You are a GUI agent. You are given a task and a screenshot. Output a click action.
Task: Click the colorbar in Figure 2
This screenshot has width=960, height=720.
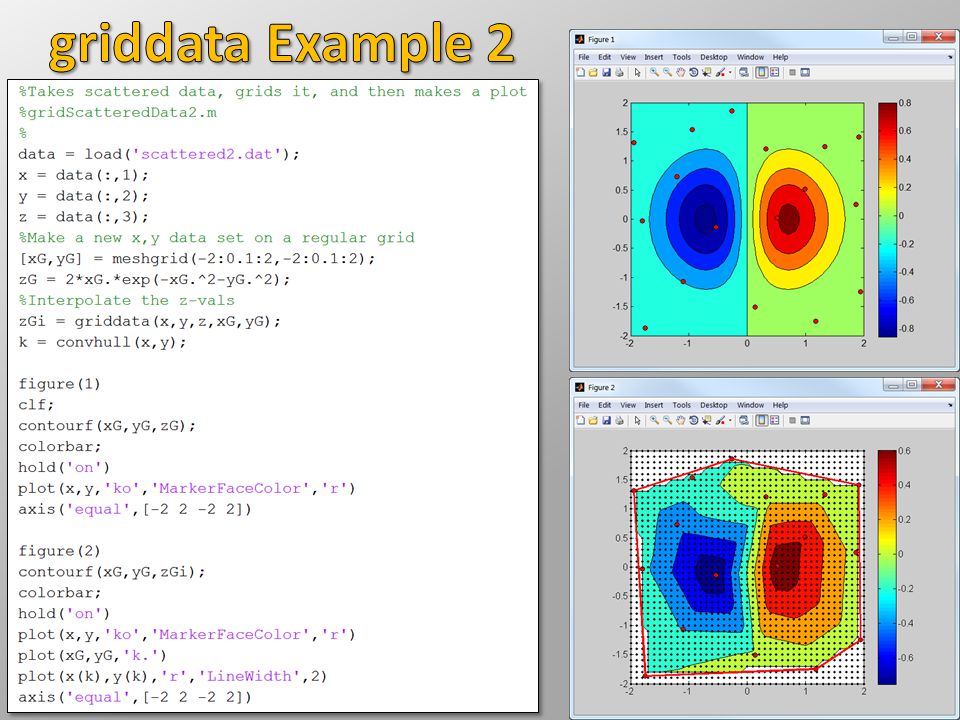[887, 568]
